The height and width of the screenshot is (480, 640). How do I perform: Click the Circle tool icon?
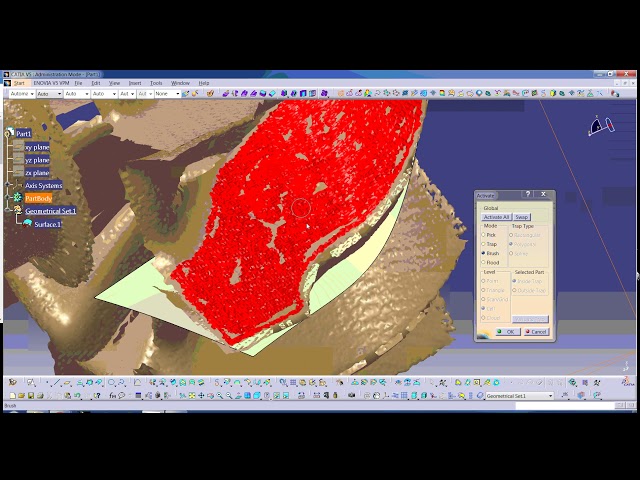(111, 382)
